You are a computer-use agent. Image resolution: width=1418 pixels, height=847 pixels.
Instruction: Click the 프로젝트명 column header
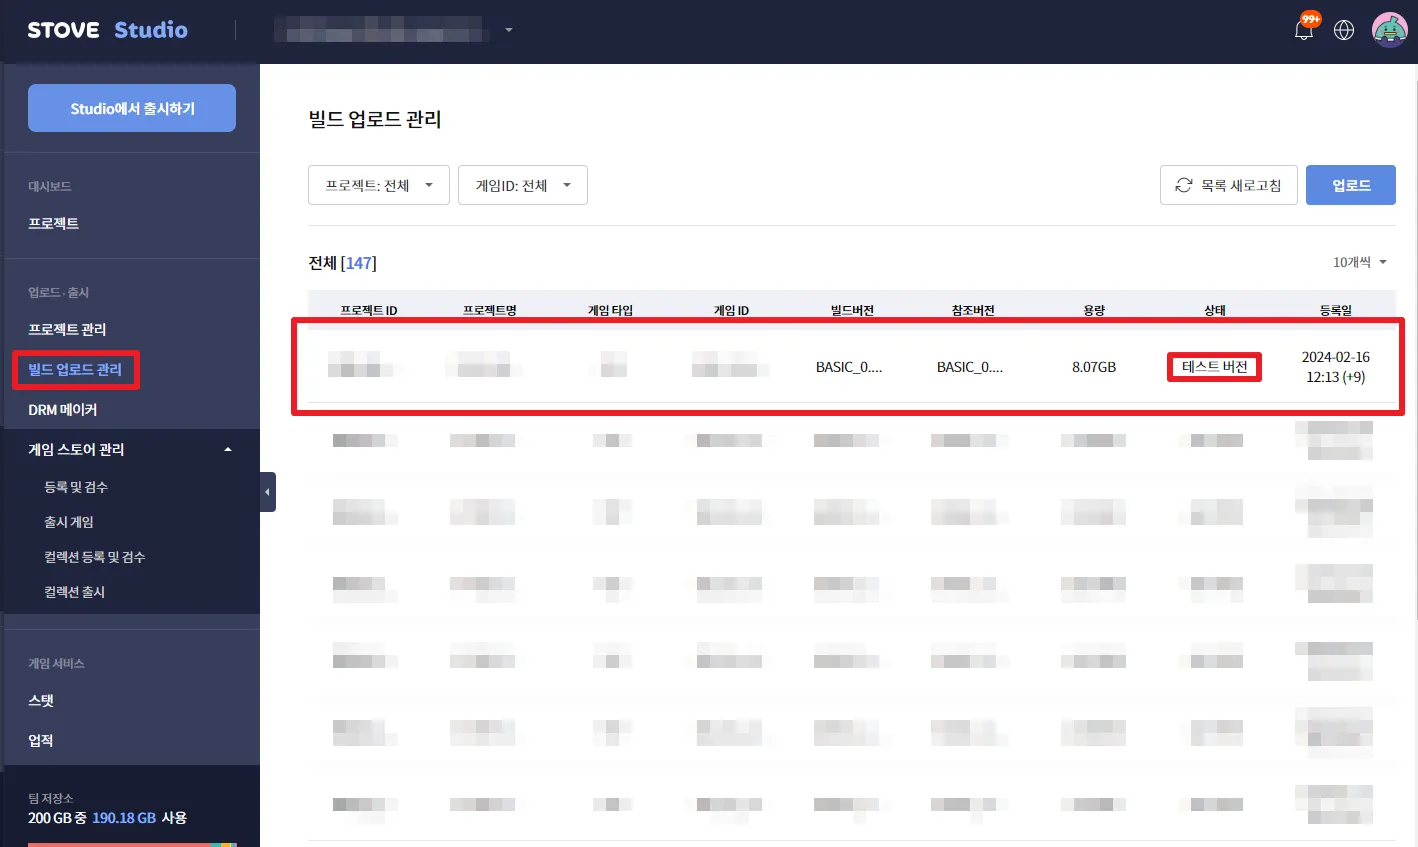[490, 310]
